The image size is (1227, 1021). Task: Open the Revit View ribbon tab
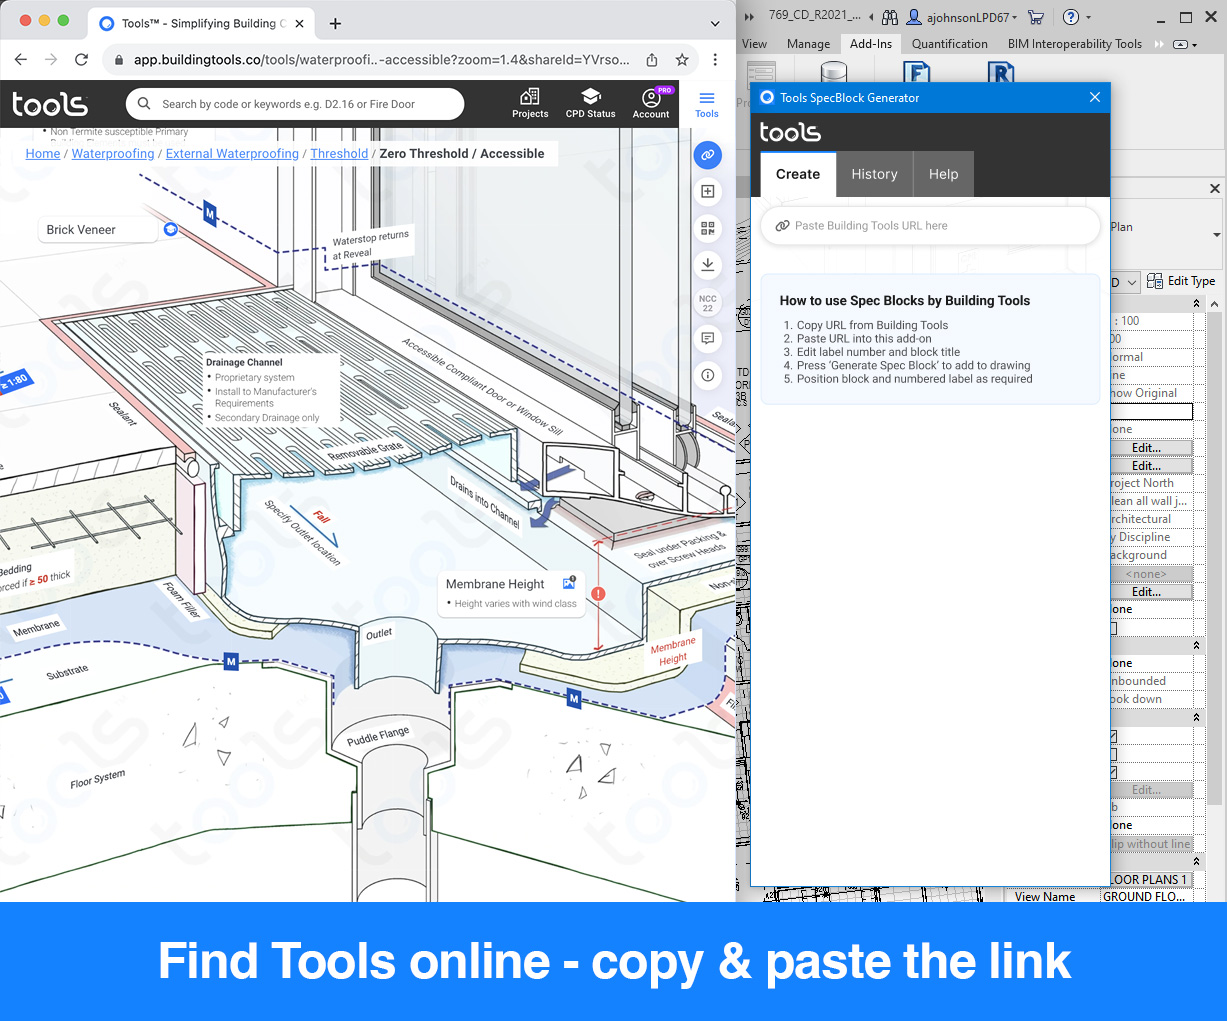[754, 44]
